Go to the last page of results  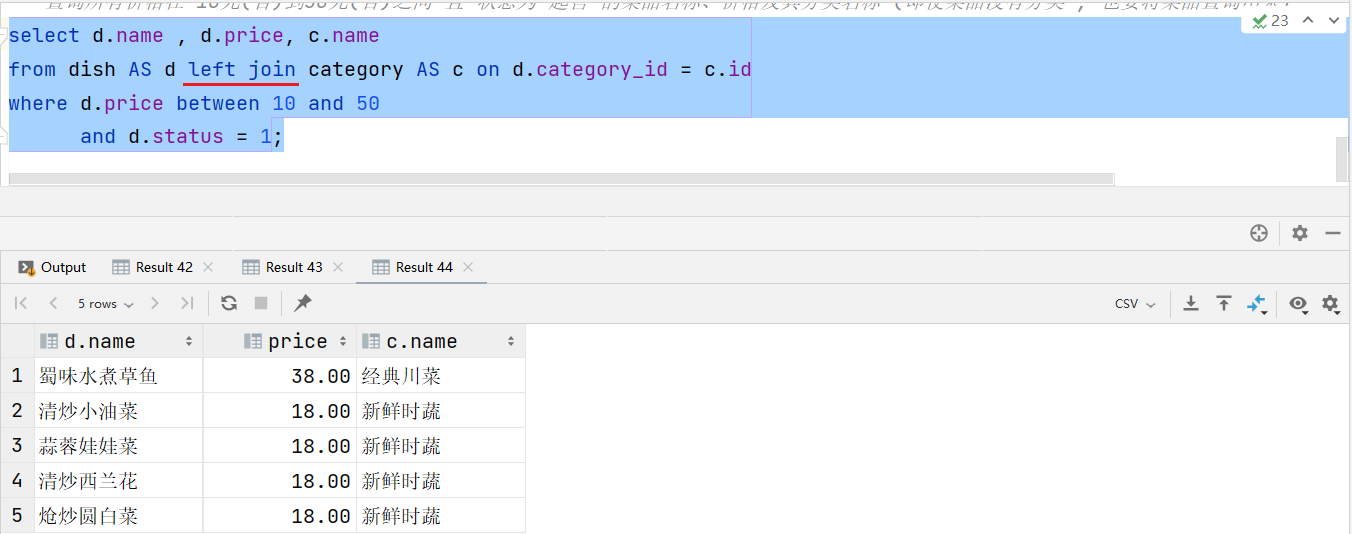187,303
